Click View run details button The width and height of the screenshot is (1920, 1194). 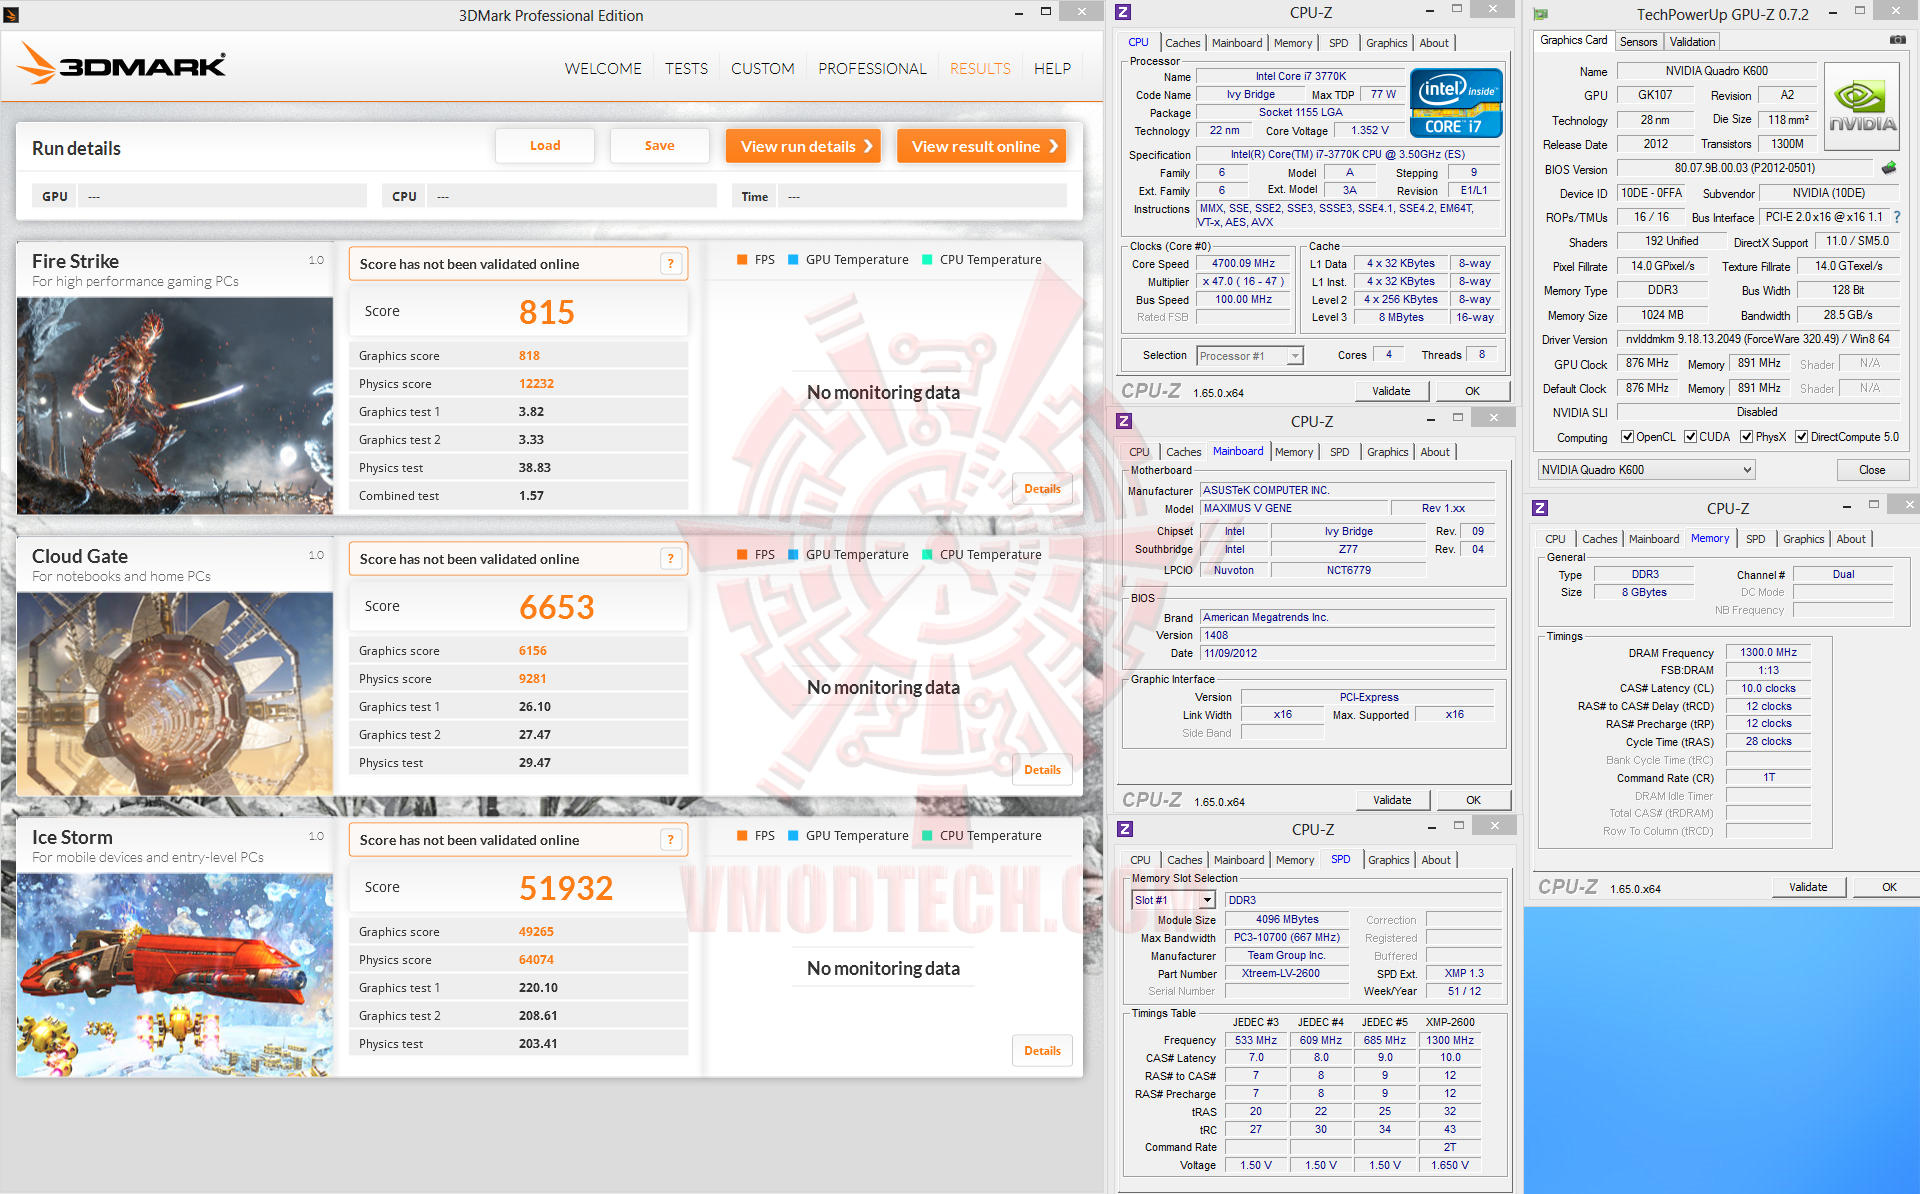[803, 146]
